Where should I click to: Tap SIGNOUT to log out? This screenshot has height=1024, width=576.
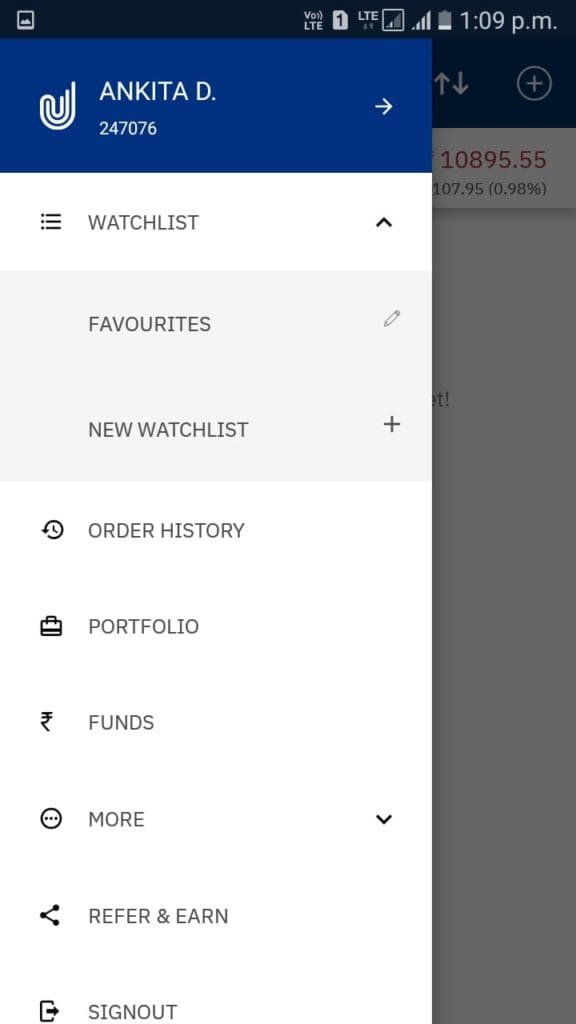tap(132, 1011)
